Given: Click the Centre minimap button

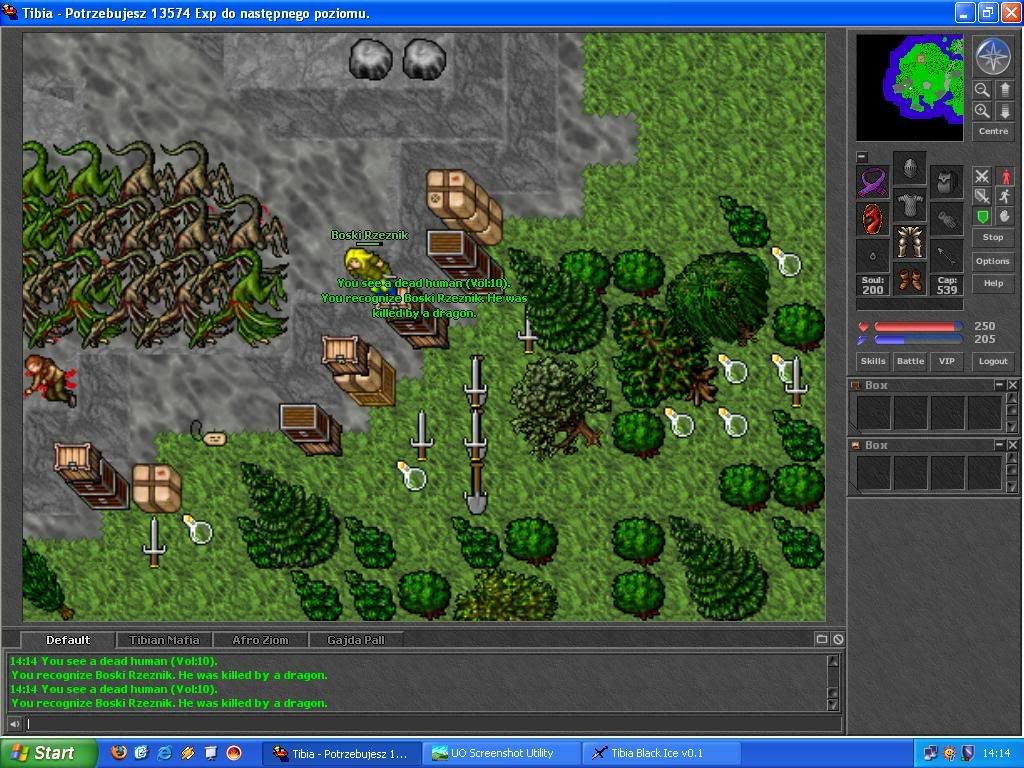Looking at the screenshot, I should click(x=993, y=131).
